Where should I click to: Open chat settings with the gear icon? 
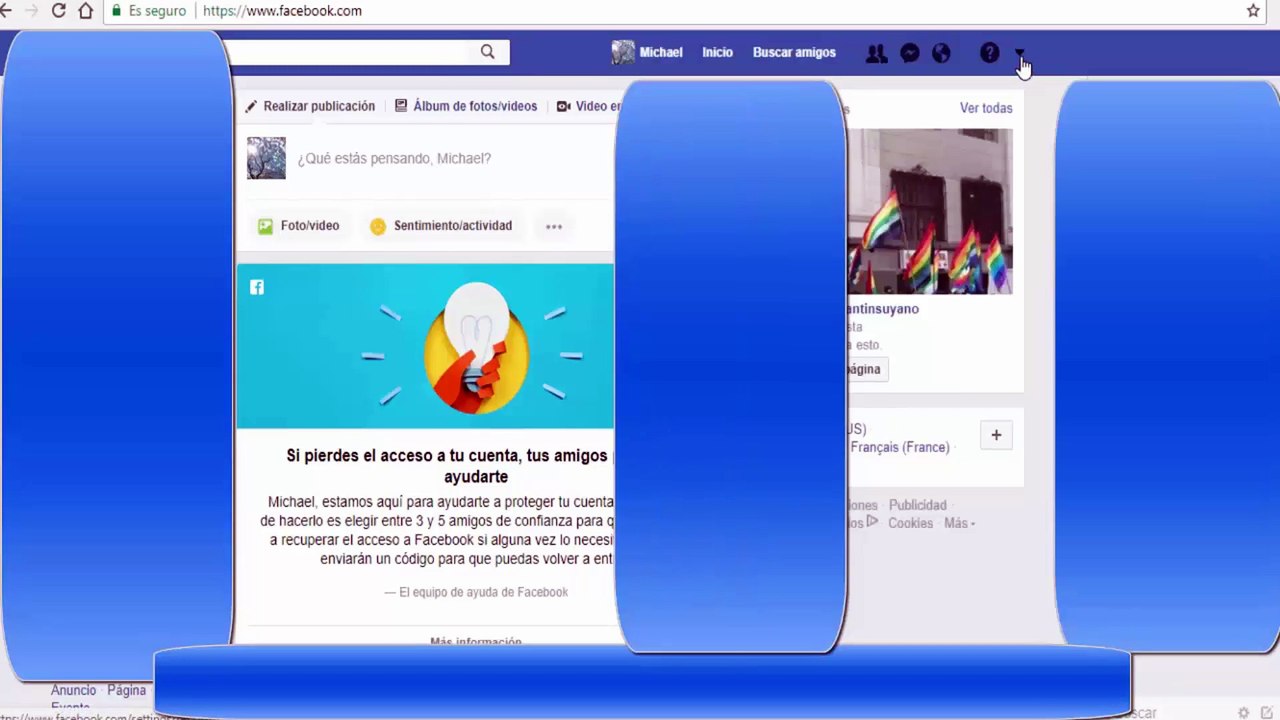(x=1243, y=713)
